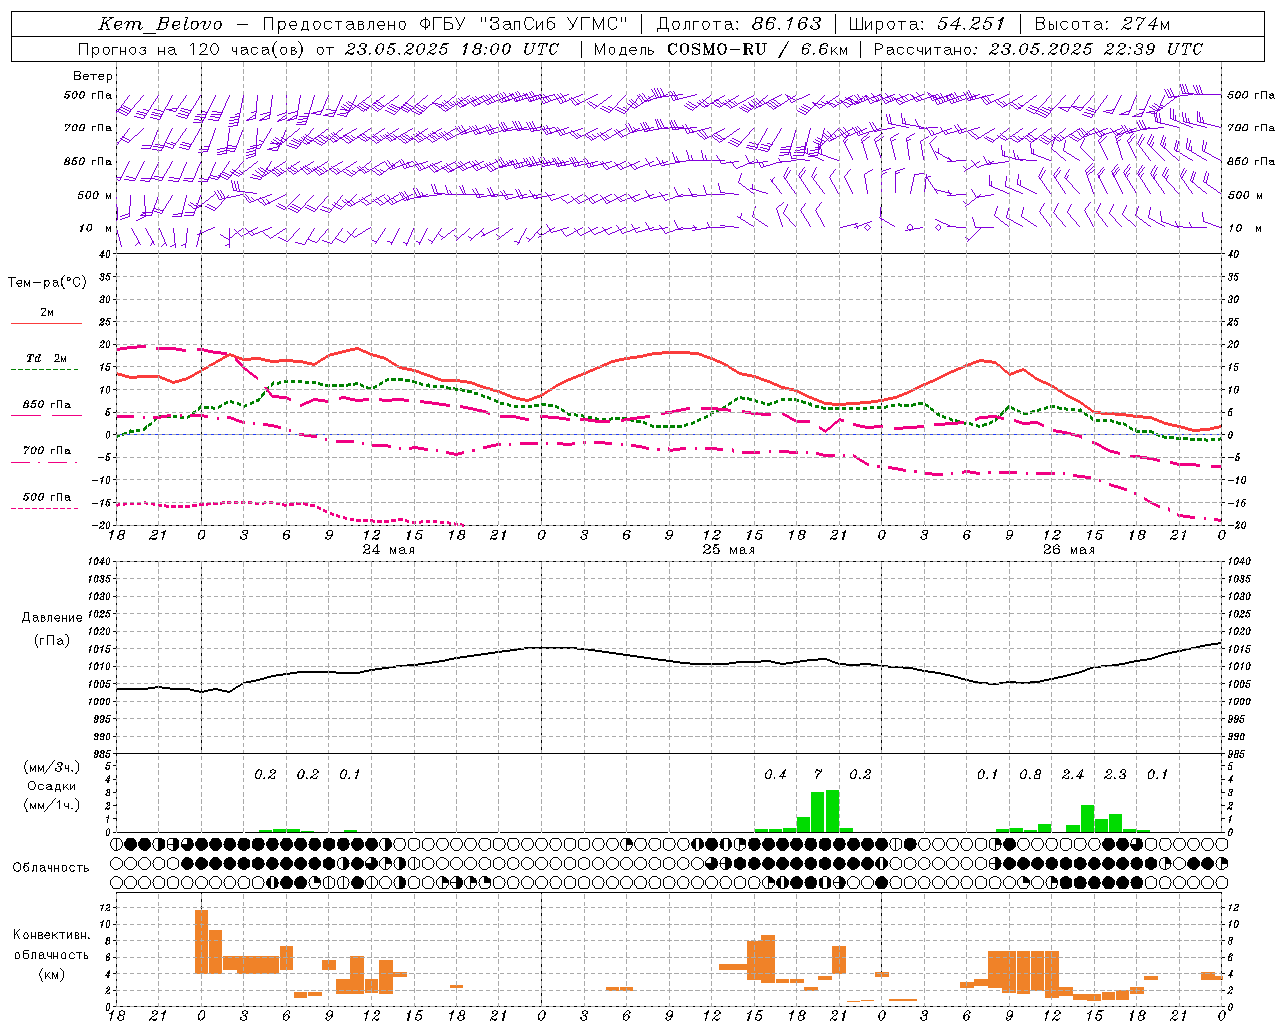The width and height of the screenshot is (1280, 1024).
Task: Select the Td 2м dew point legend entry
Action: [46, 358]
